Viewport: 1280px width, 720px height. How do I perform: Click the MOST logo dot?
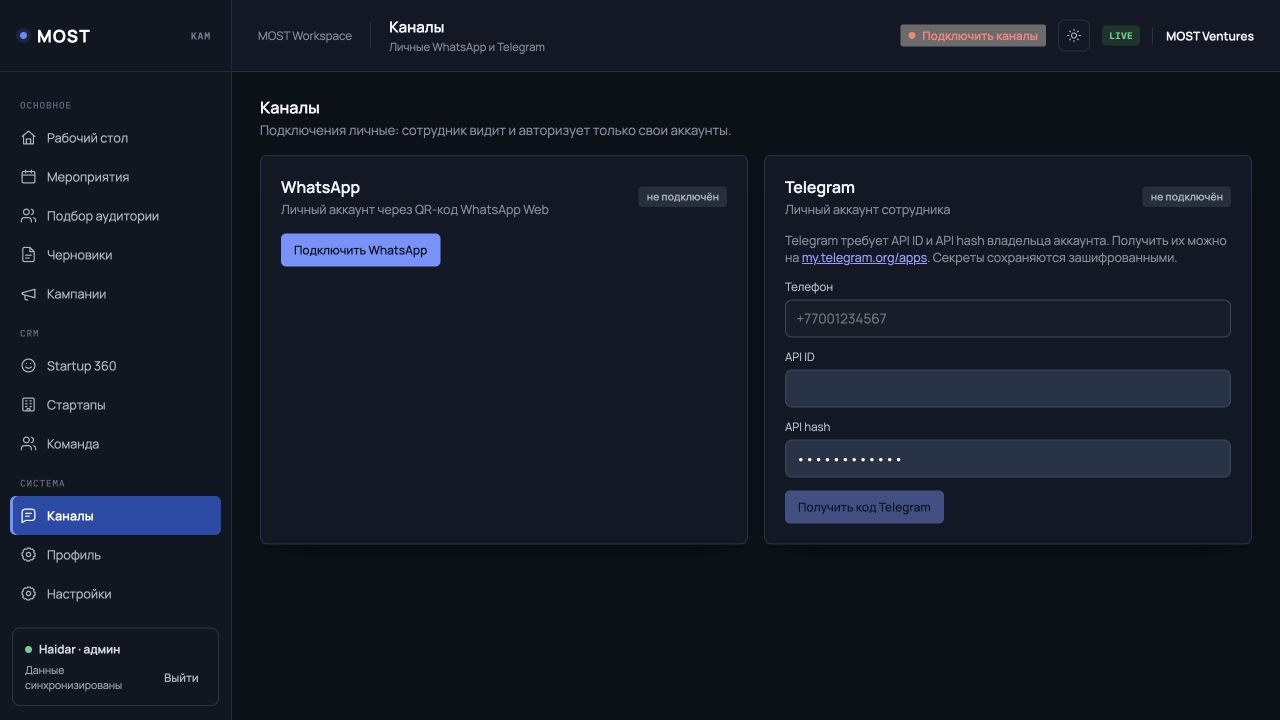[23, 36]
